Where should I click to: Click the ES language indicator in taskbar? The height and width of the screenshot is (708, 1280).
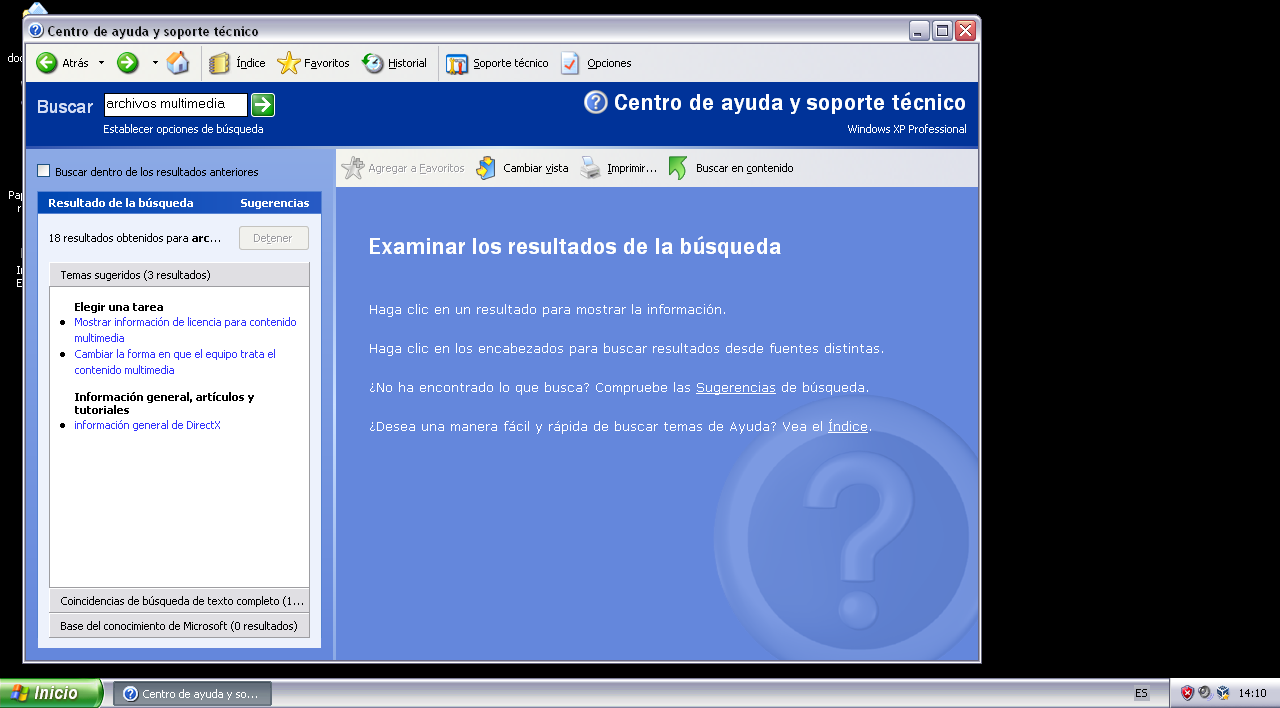pos(1141,693)
